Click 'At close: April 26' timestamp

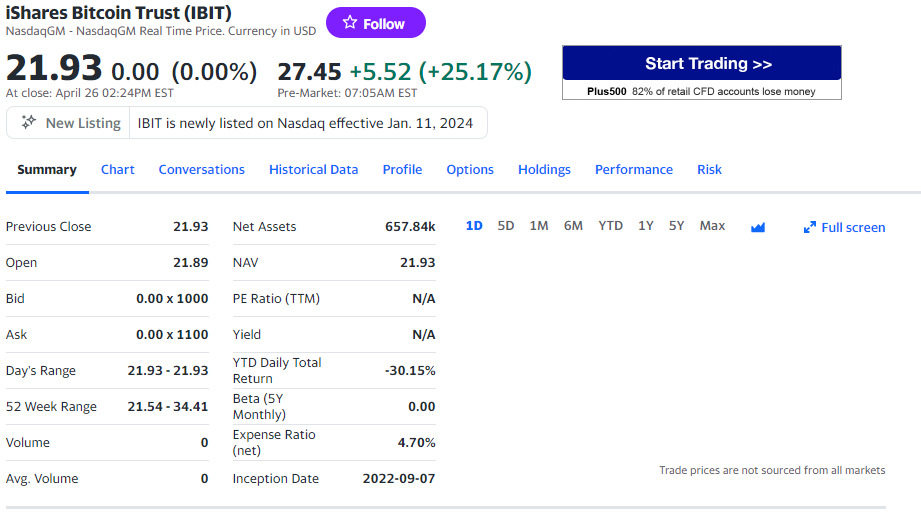[x=90, y=93]
